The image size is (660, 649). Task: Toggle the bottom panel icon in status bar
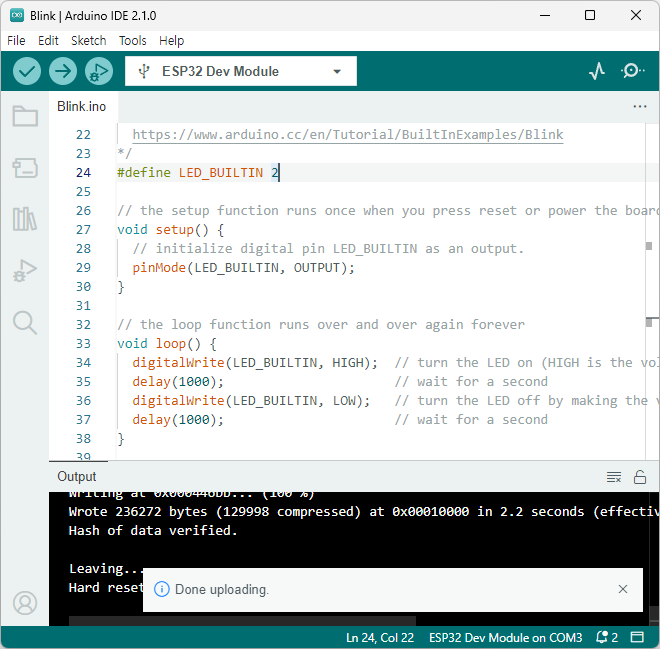pyautogui.click(x=637, y=637)
